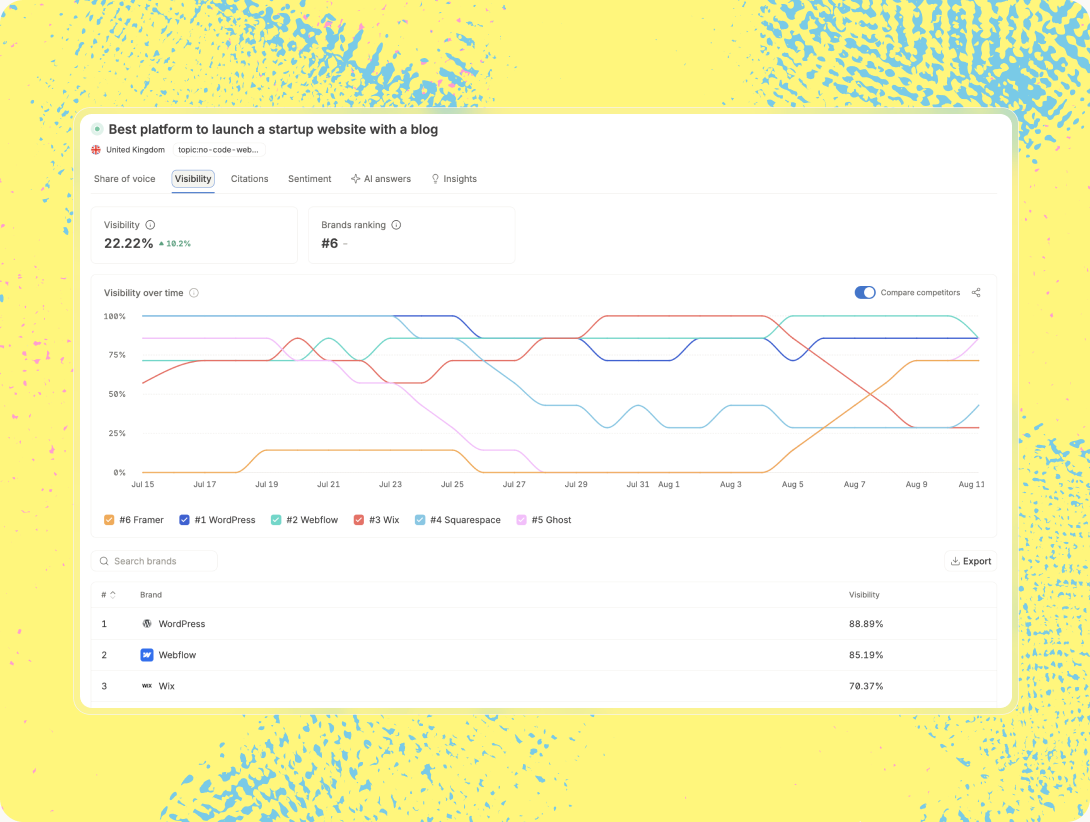Screen dimensions: 1090x822
Task: Click the Webflow row brand name
Action: tap(177, 655)
